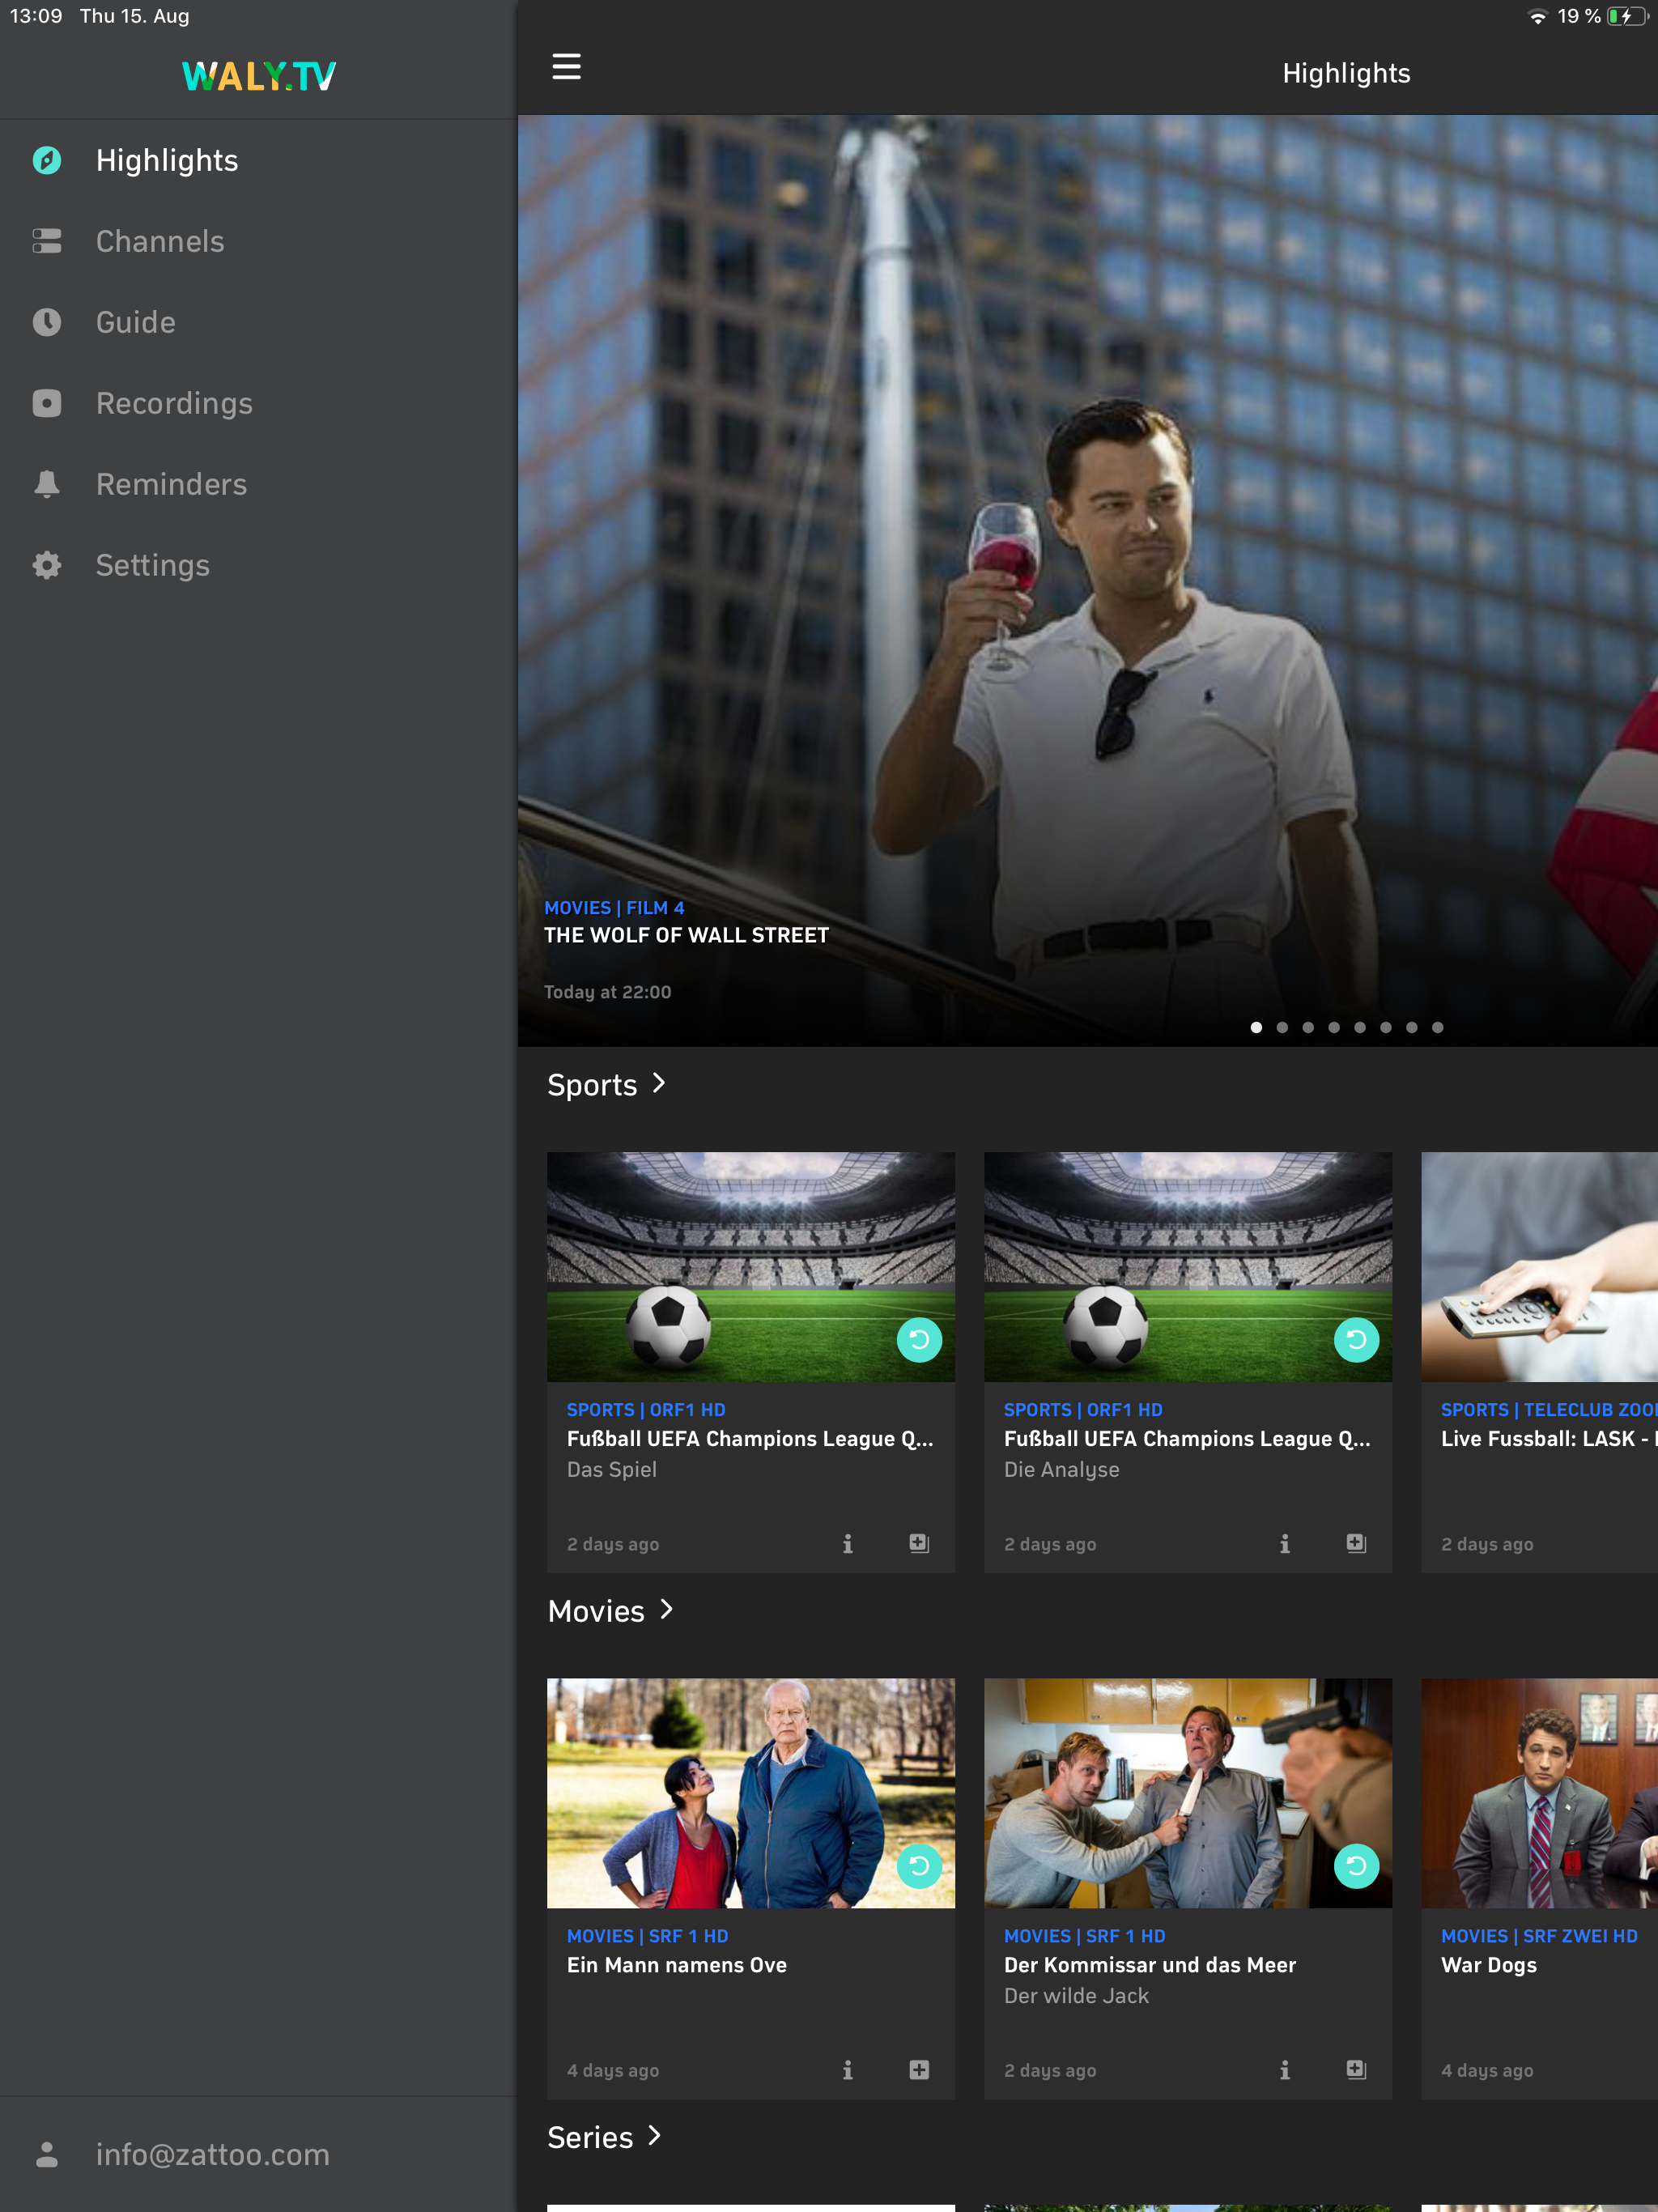Image resolution: width=1658 pixels, height=2212 pixels.
Task: Click the Highlights compass icon in sidebar
Action: [47, 160]
